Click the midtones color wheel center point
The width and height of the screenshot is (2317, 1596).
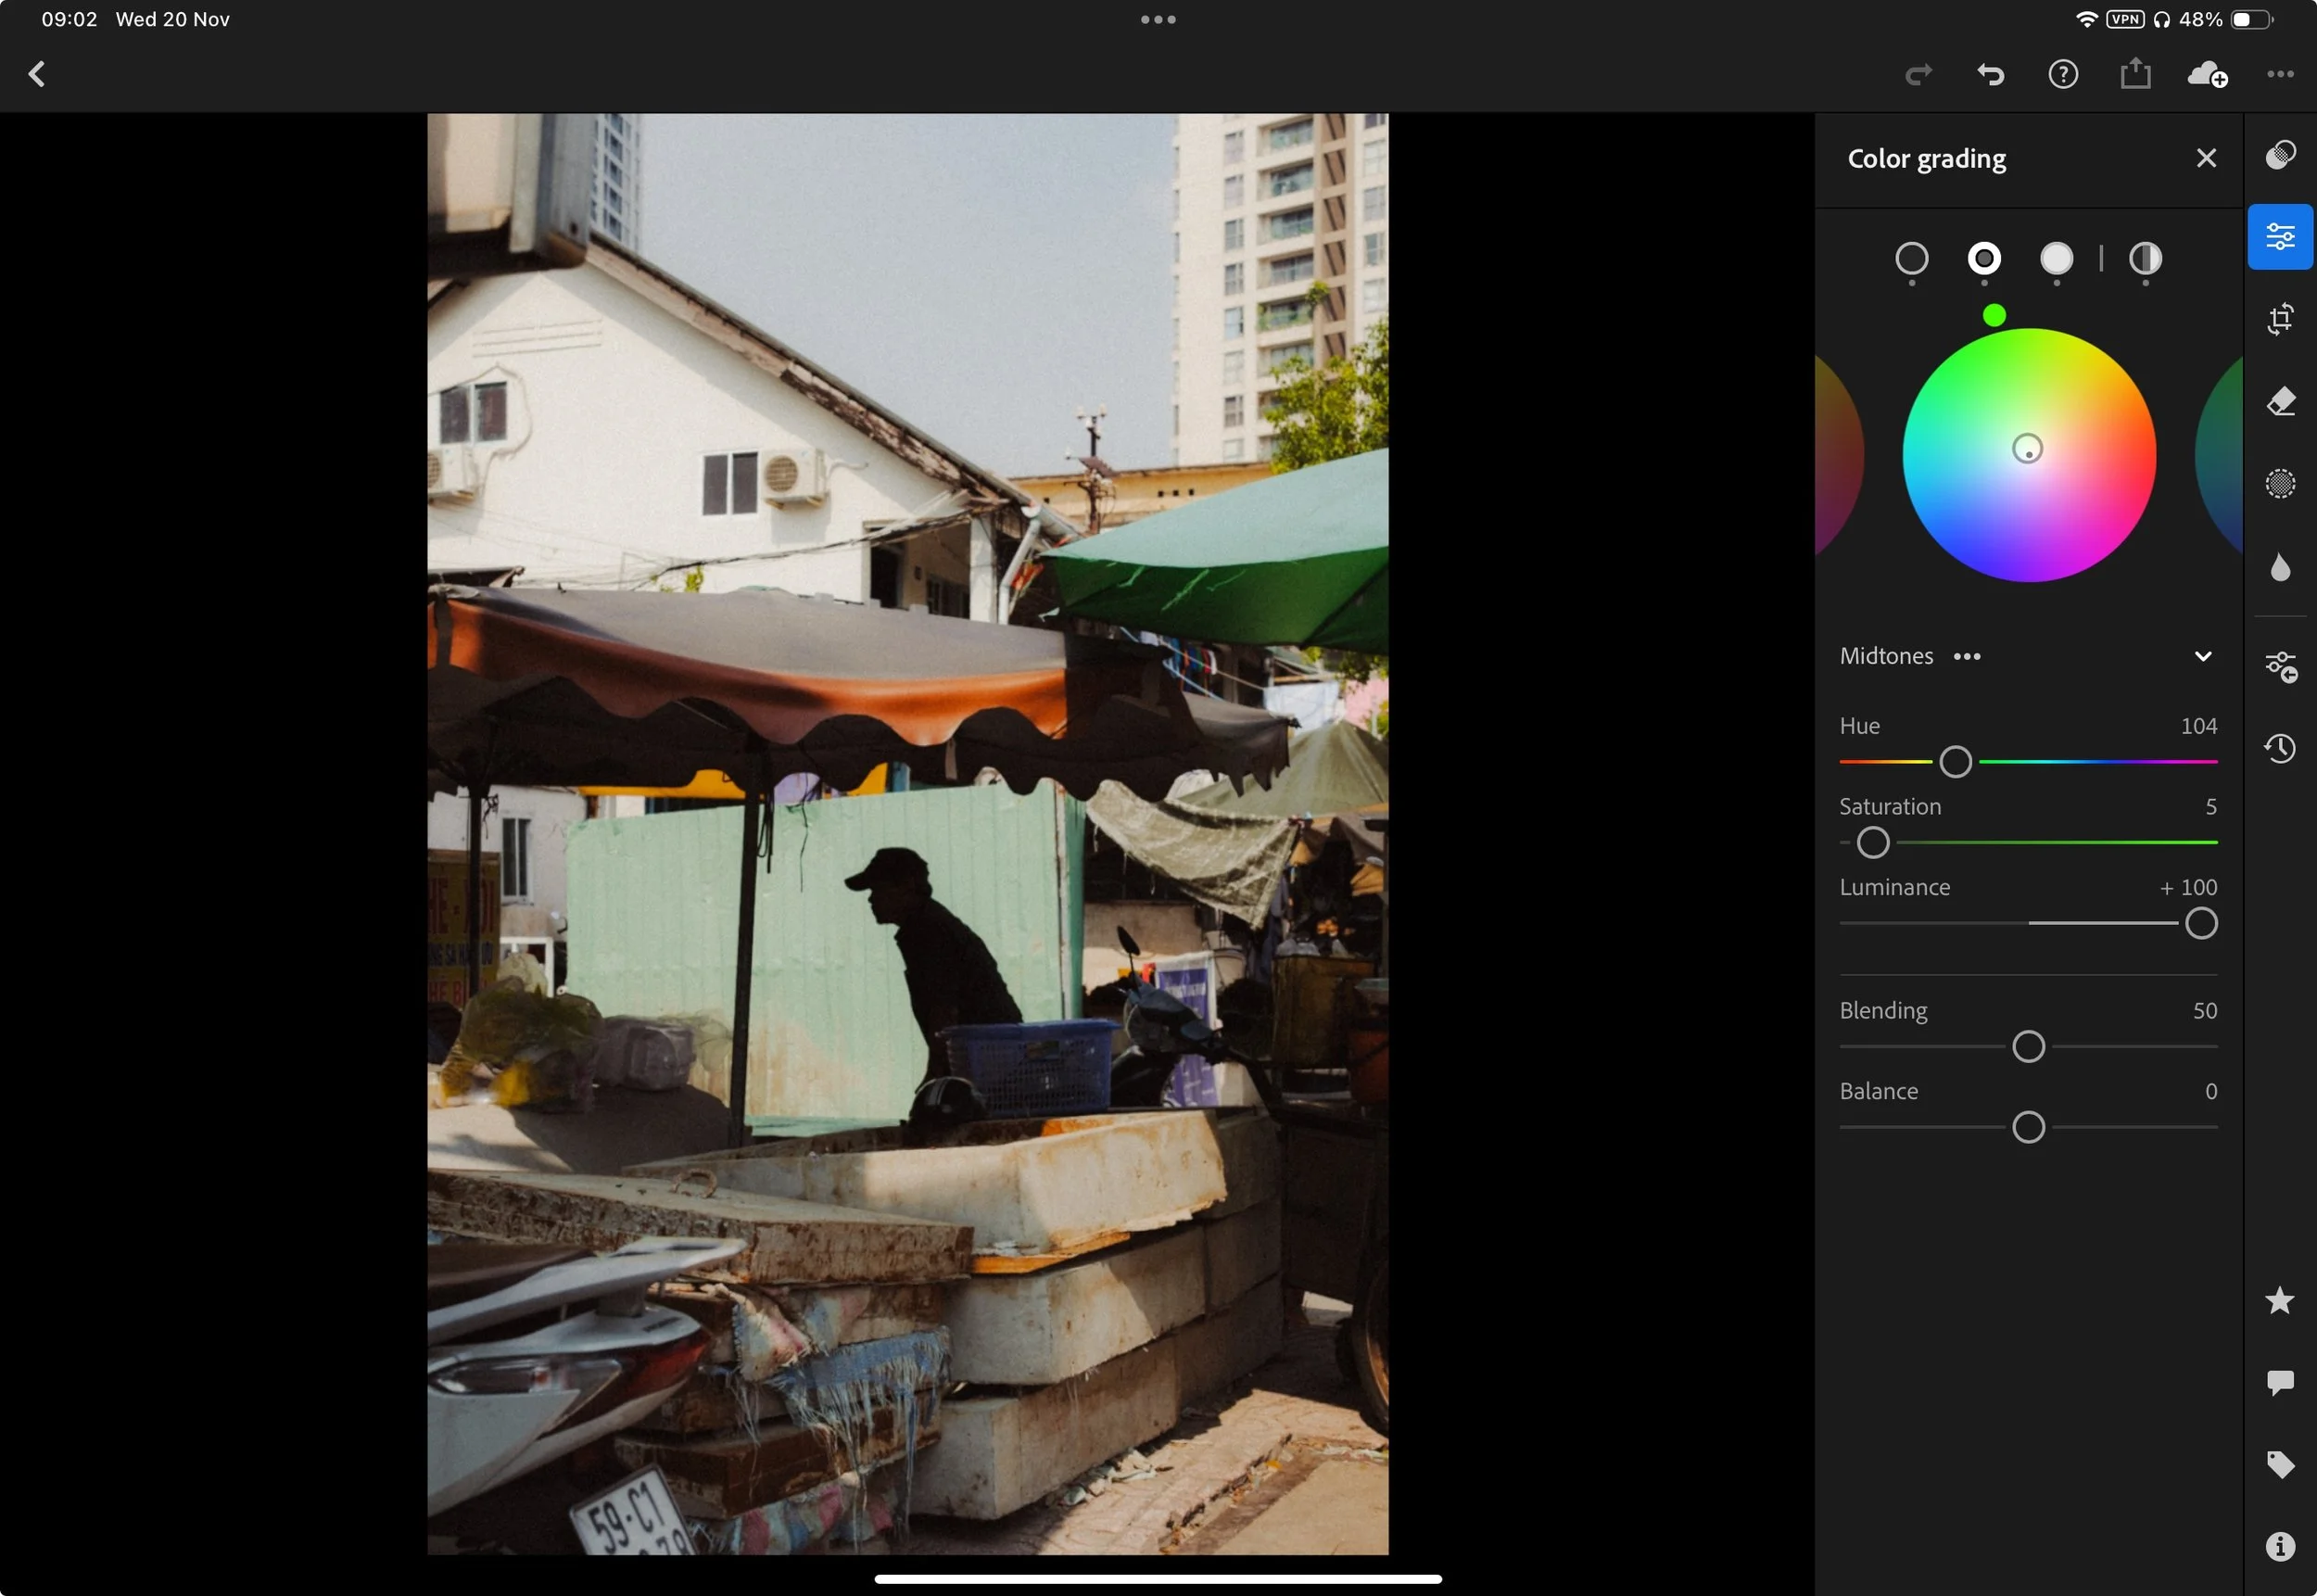(2027, 449)
